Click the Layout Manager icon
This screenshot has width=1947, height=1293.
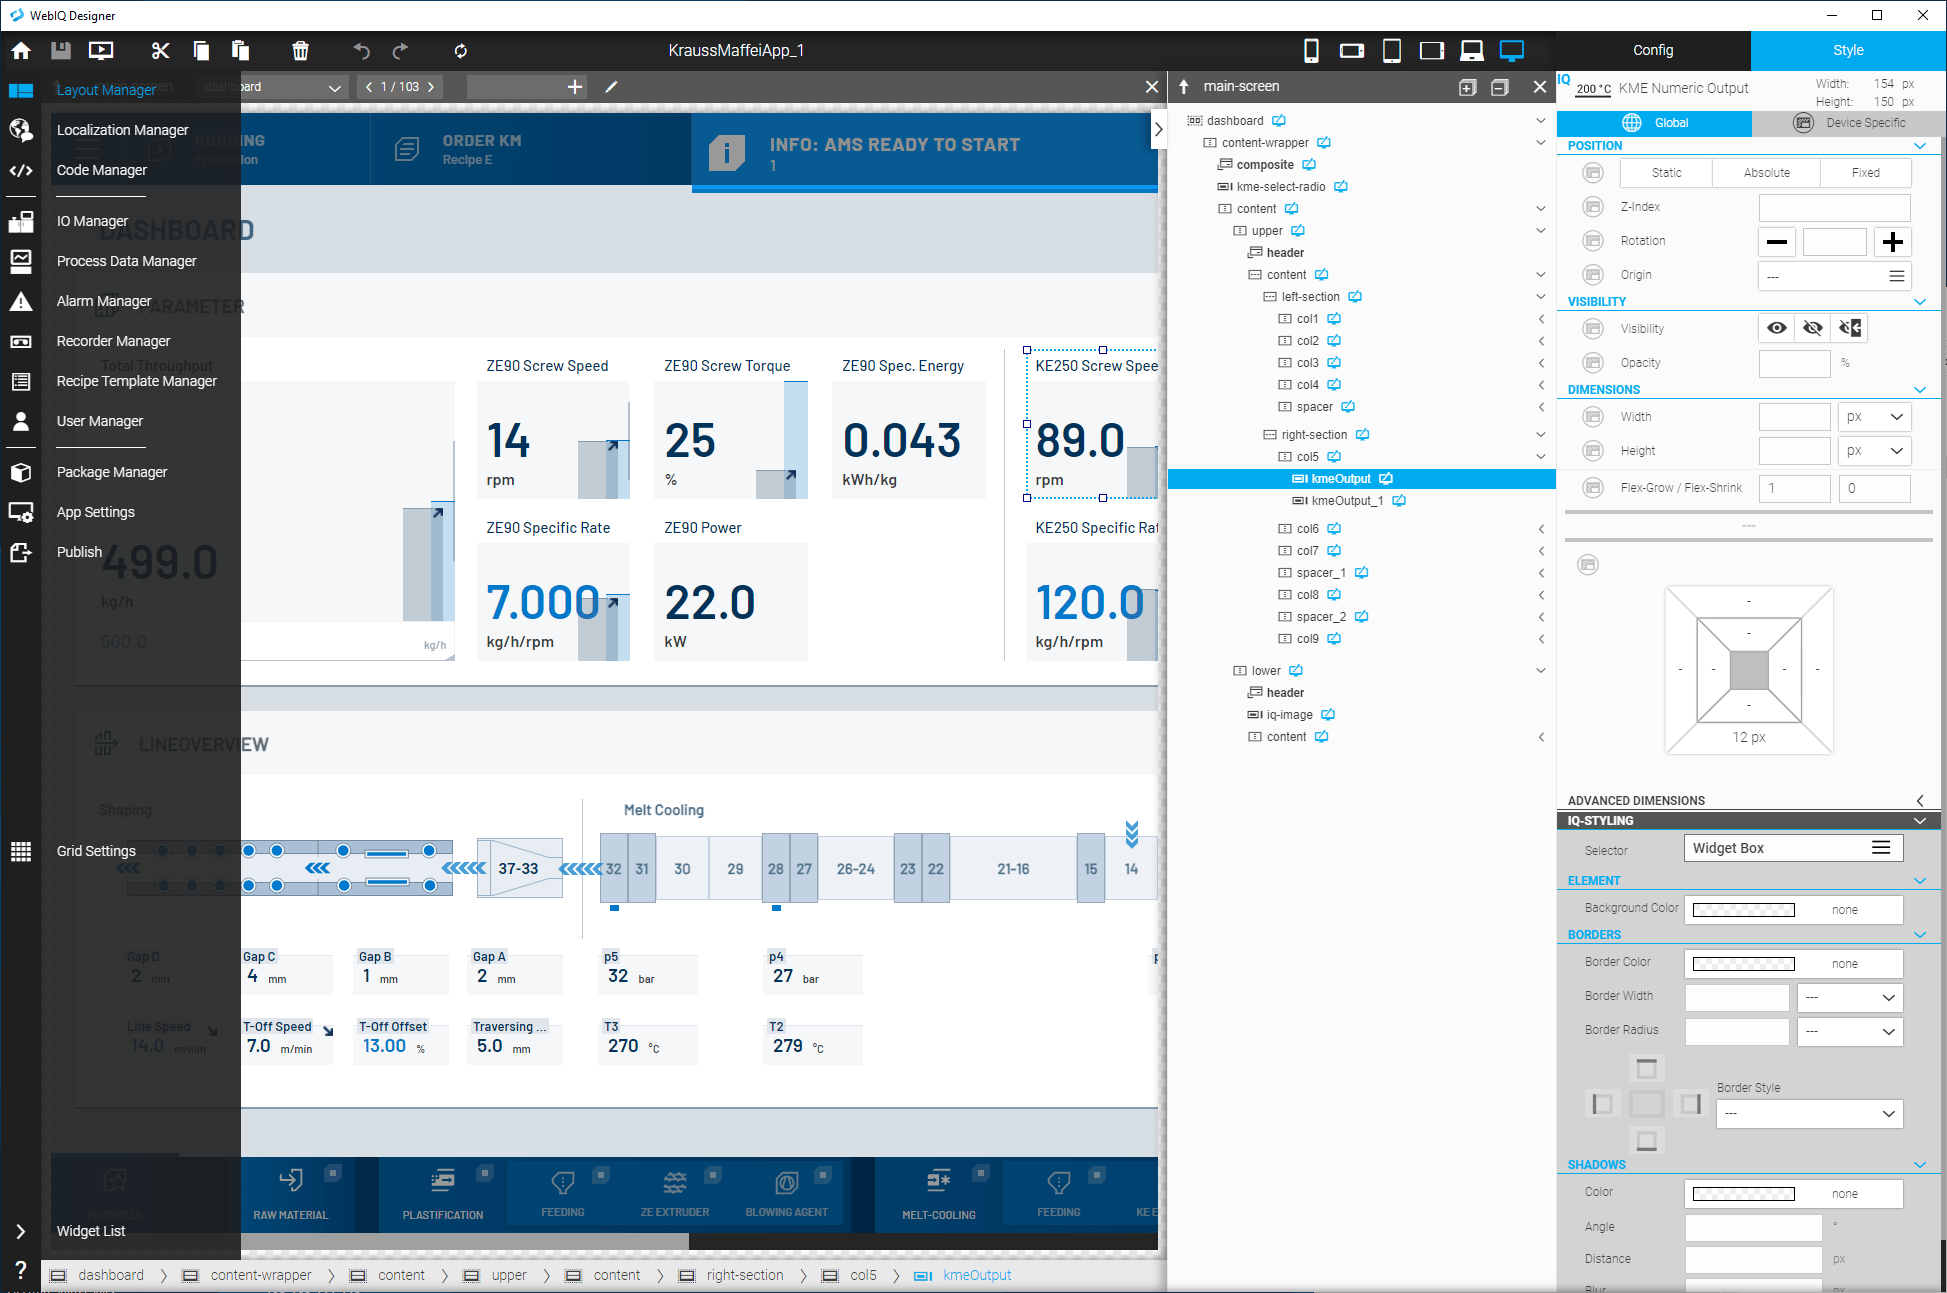[20, 89]
